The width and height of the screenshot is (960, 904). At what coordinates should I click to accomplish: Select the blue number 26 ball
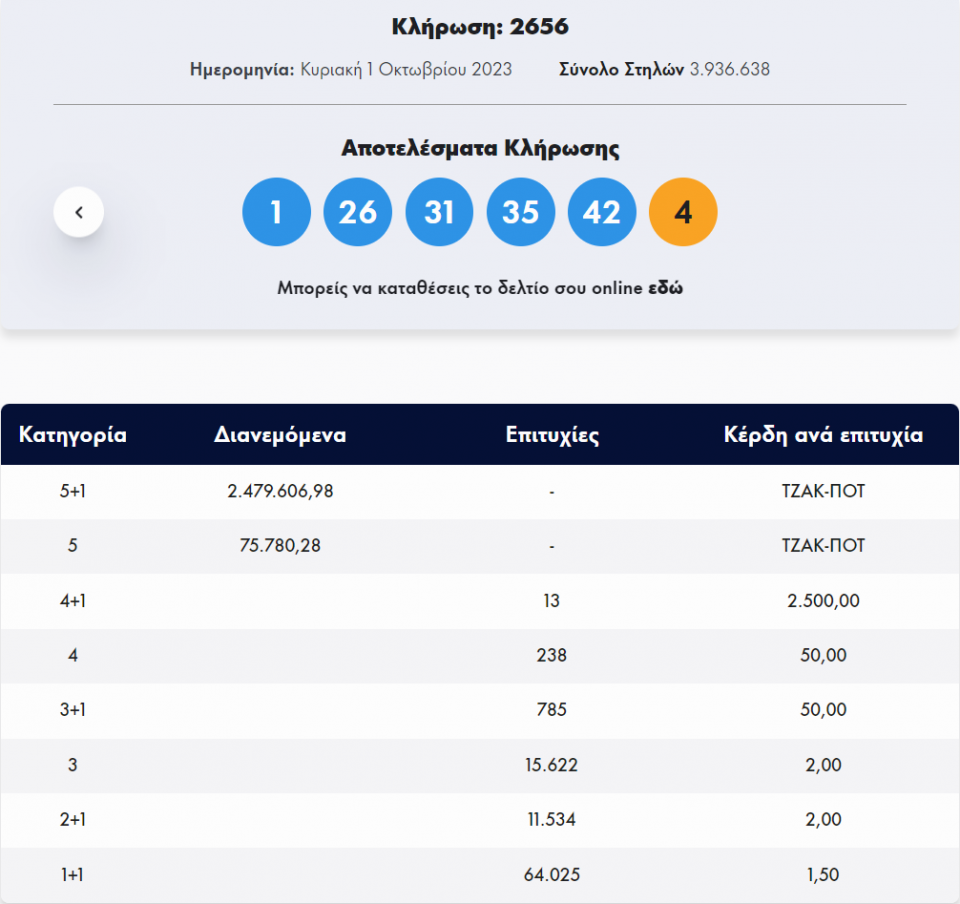(x=358, y=212)
